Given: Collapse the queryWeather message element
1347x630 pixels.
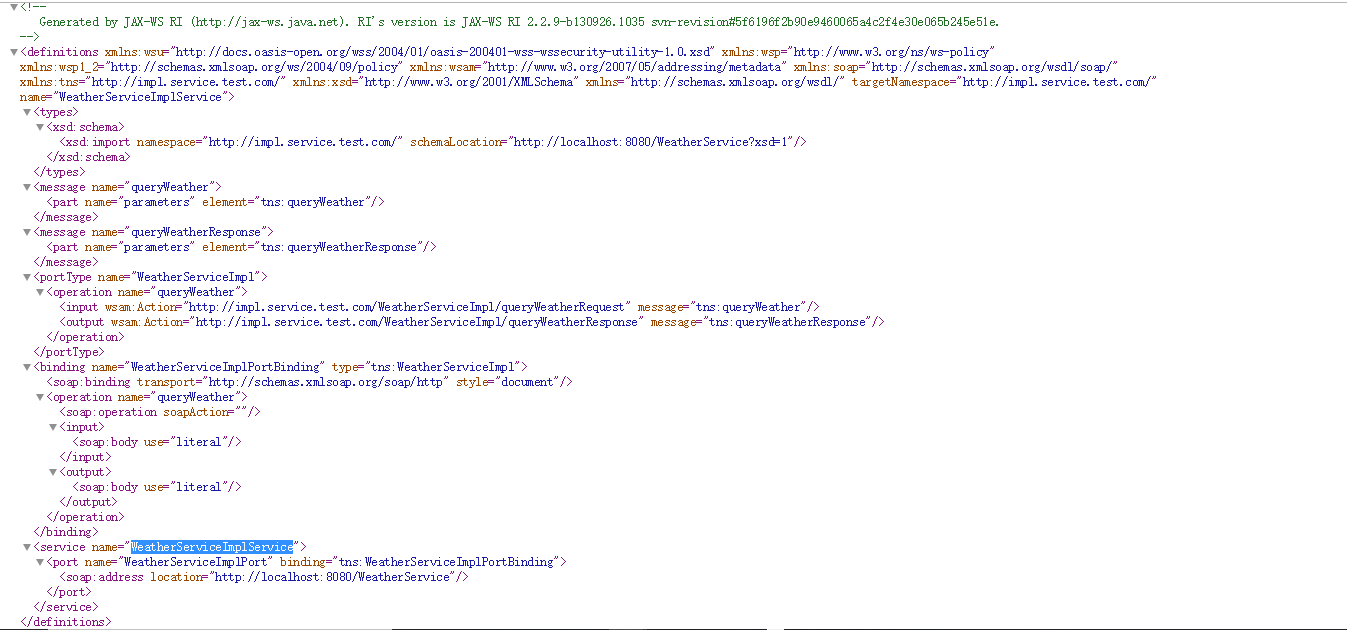Looking at the screenshot, I should [26, 186].
